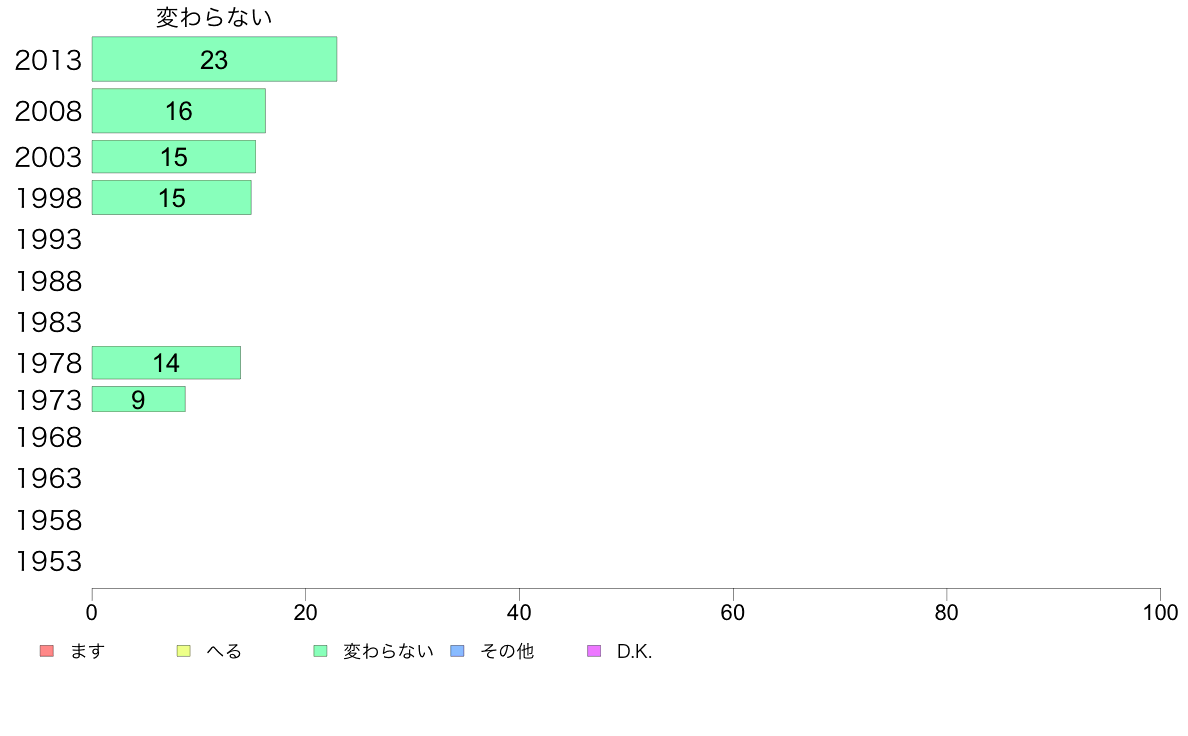
Task: Click the 100 axis tick label
Action: coord(1160,612)
